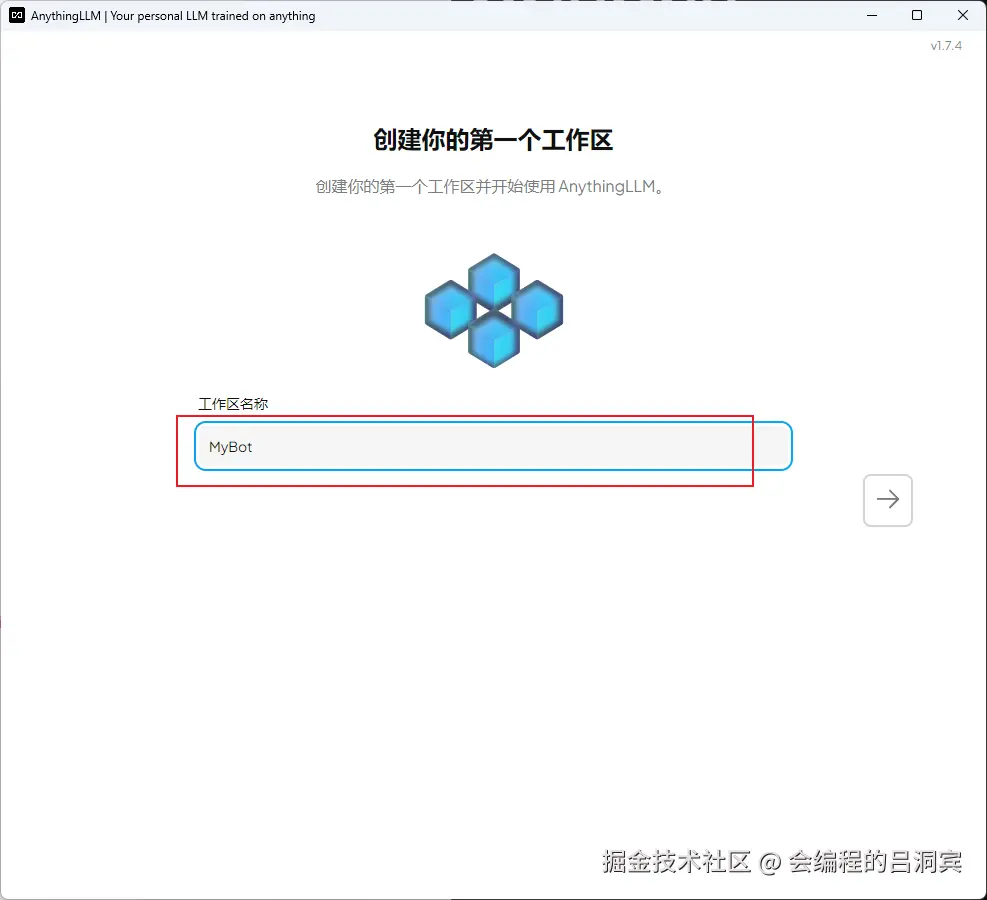Click the workspace name field containing MyBot

click(x=493, y=446)
